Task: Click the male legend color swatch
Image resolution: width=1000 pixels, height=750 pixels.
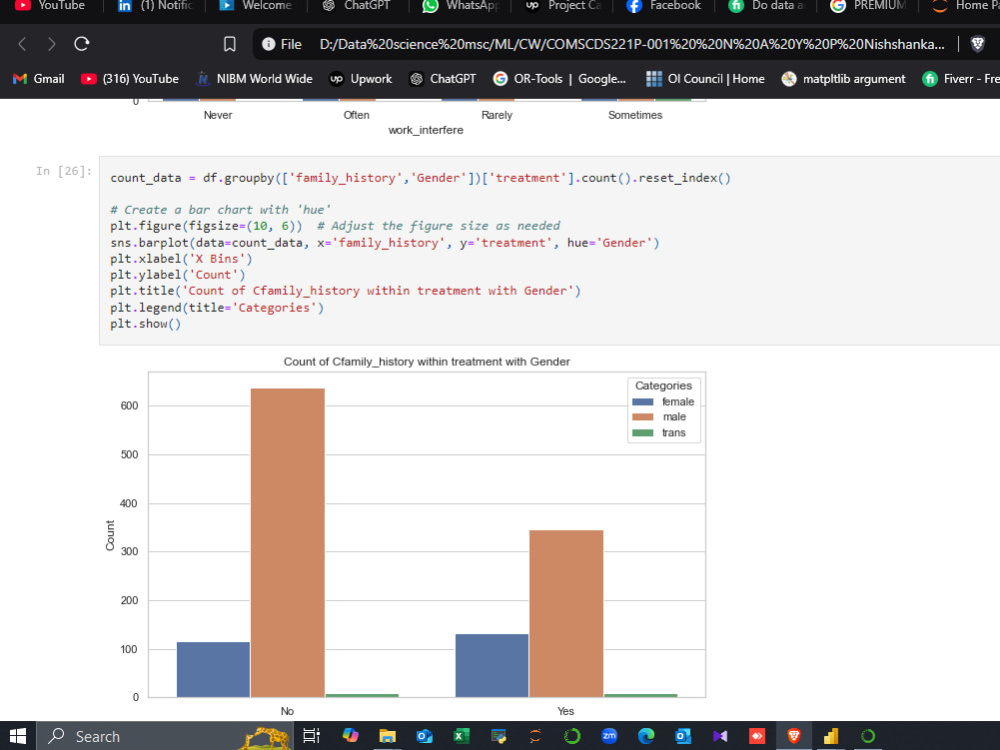Action: 642,417
